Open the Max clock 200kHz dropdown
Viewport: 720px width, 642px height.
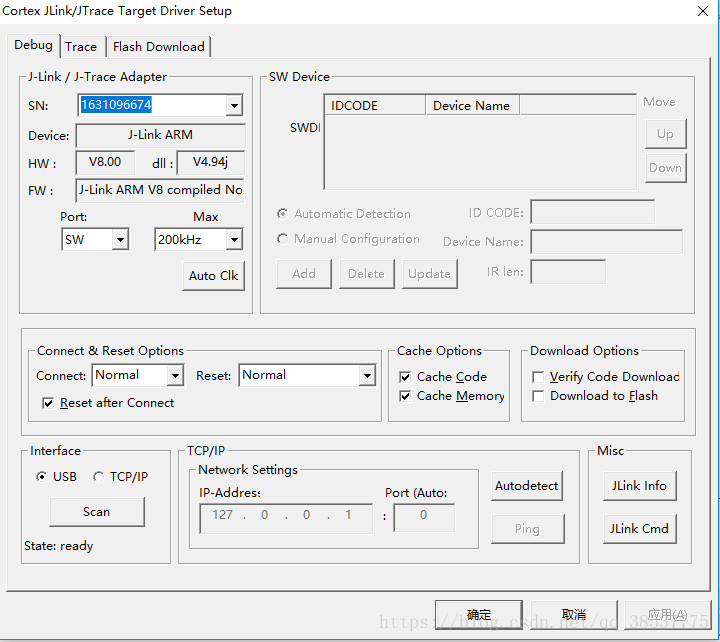235,239
